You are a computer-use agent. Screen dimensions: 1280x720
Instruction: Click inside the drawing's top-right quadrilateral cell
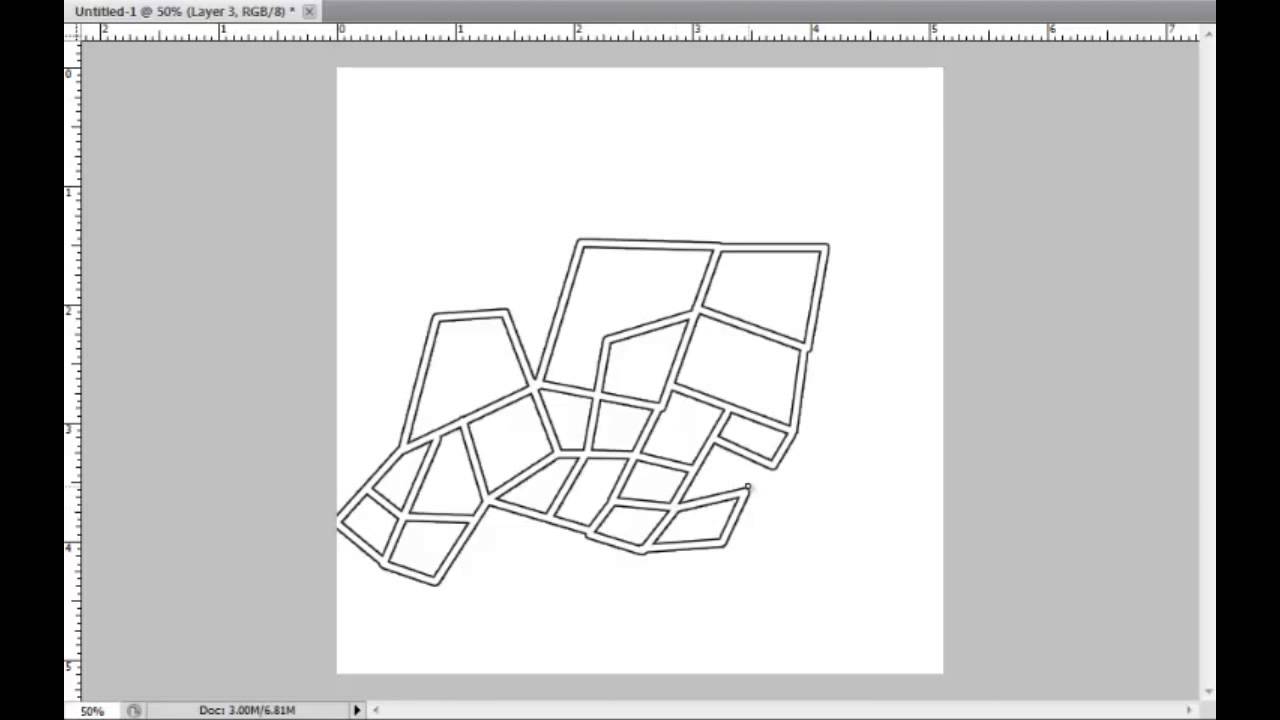tap(765, 292)
